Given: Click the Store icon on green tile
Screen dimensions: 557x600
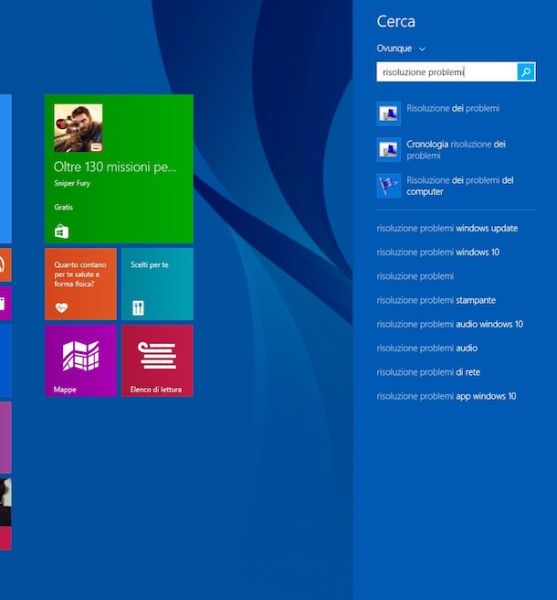Looking at the screenshot, I should [x=62, y=232].
